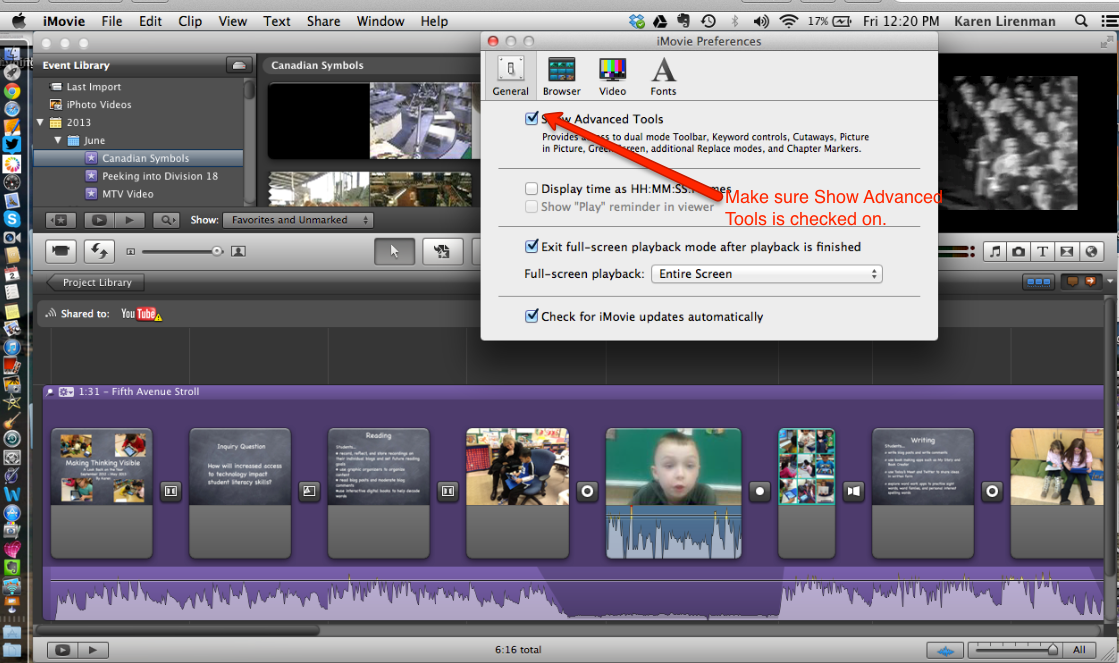Open the Window menu
The width and height of the screenshot is (1119, 663).
pos(380,21)
